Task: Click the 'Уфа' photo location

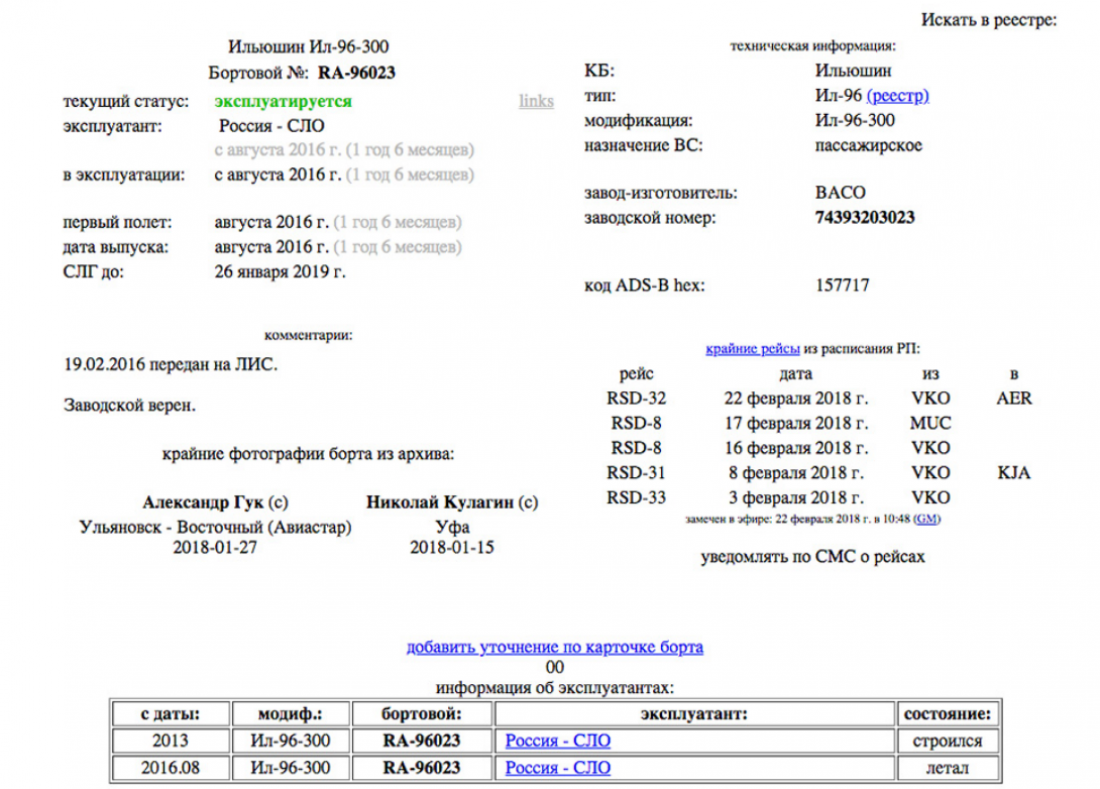Action: [452, 527]
